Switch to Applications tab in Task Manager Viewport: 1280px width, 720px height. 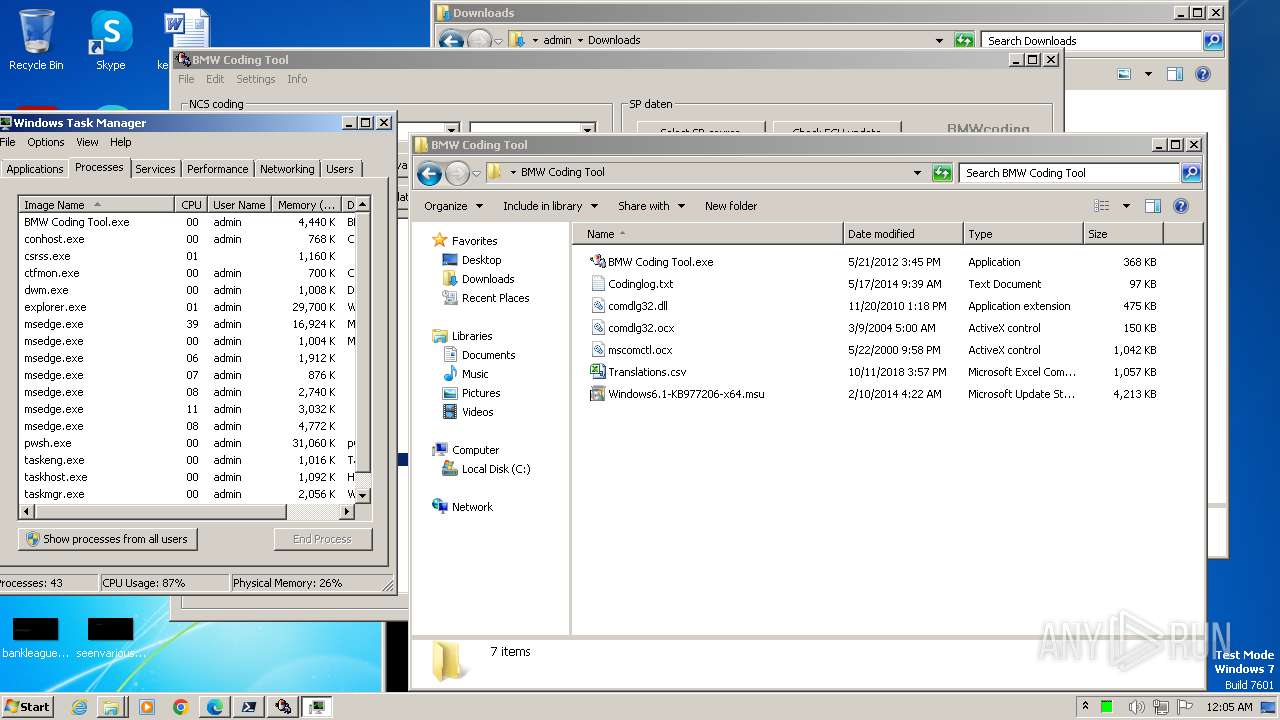pyautogui.click(x=35, y=169)
